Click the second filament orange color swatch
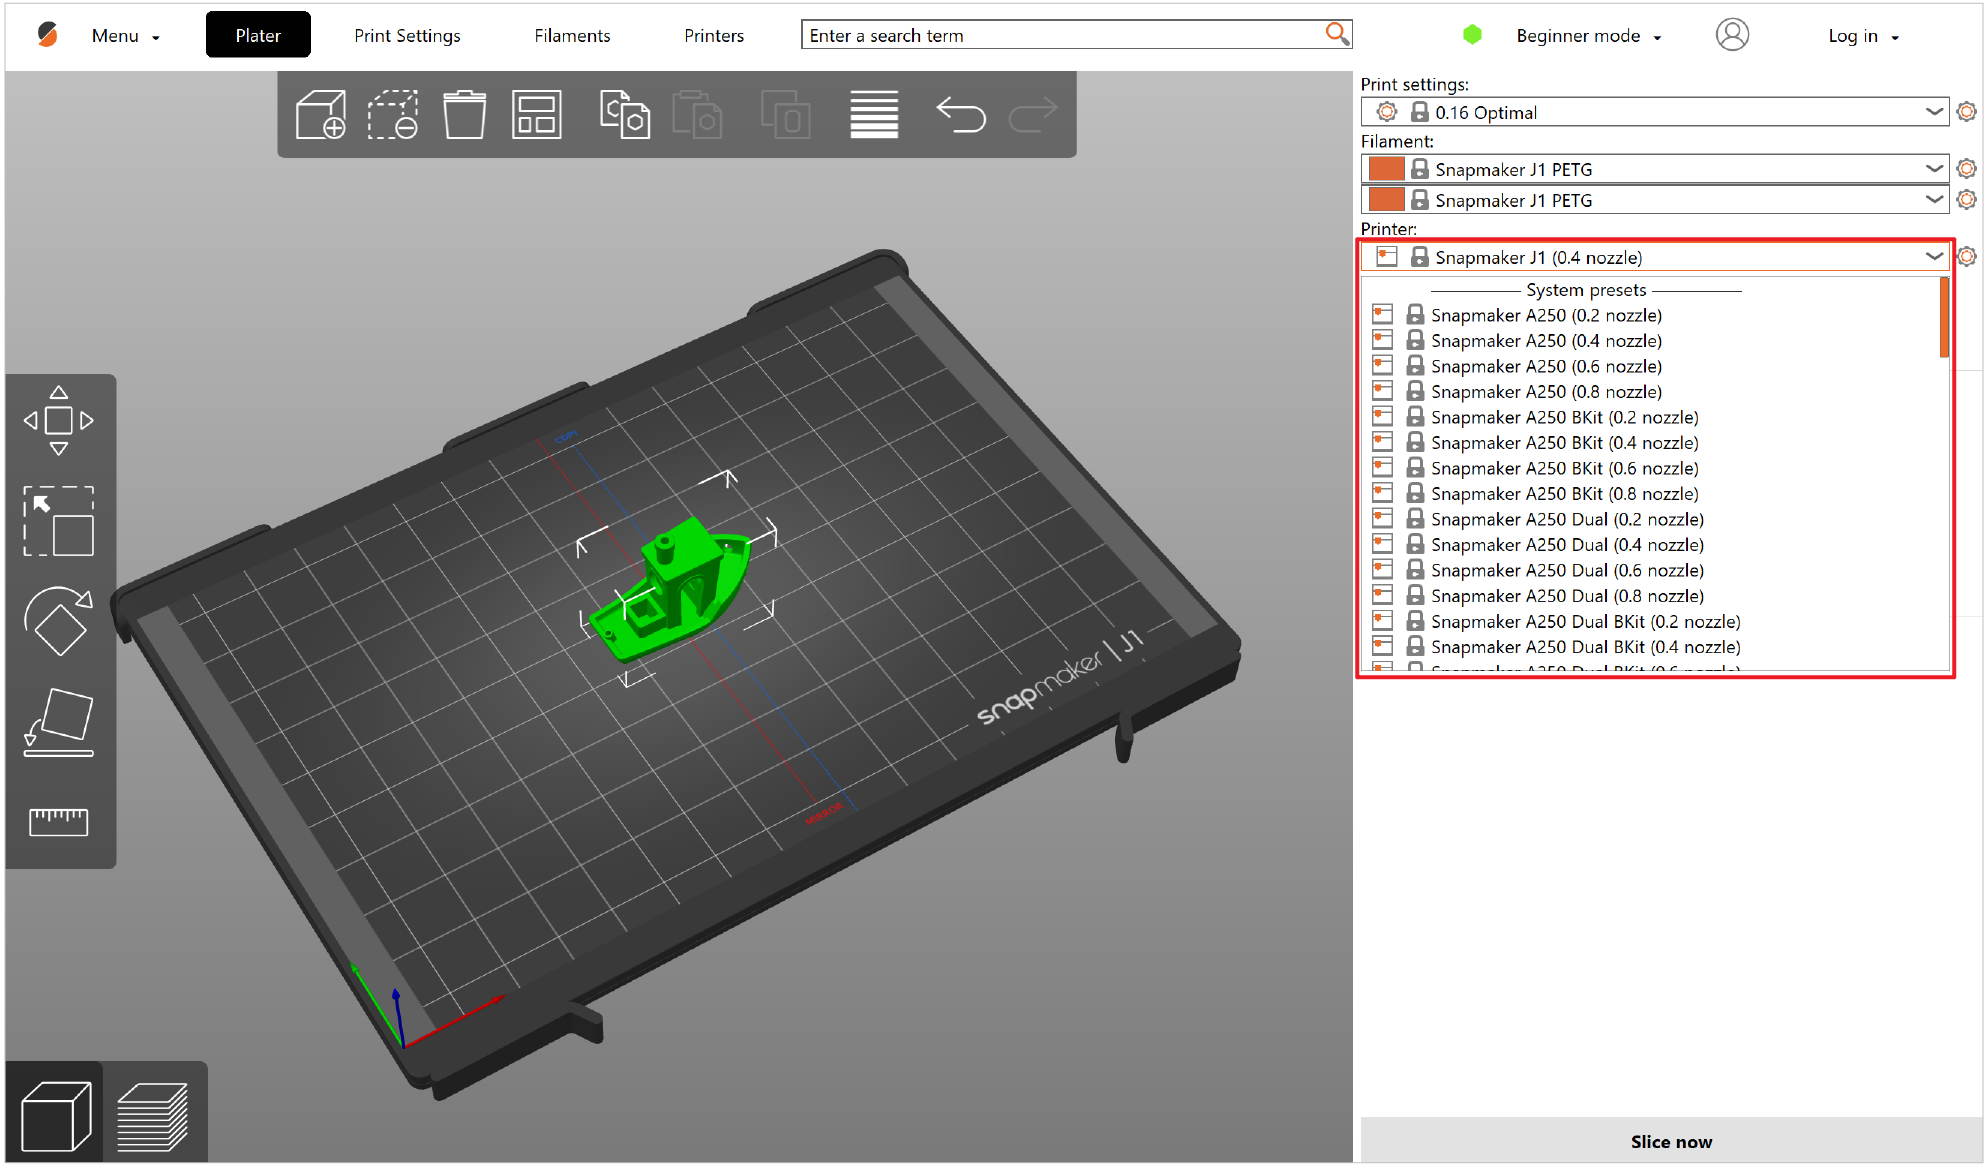The width and height of the screenshot is (1988, 1167). point(1386,200)
